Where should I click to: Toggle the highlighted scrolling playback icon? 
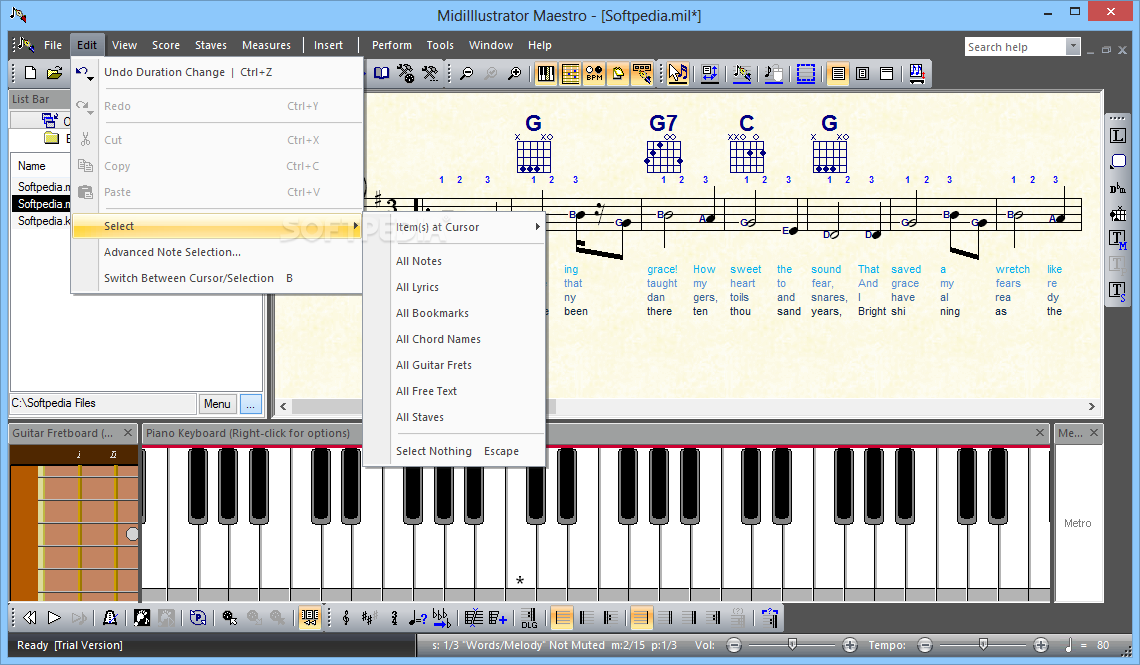point(310,618)
